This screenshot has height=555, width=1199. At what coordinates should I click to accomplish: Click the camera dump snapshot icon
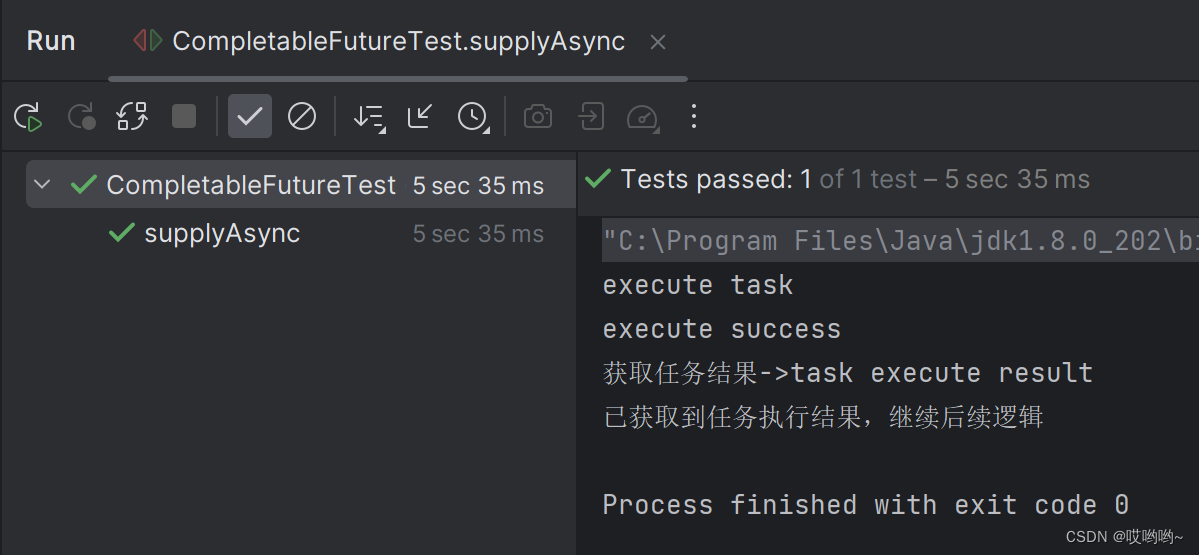(x=538, y=117)
